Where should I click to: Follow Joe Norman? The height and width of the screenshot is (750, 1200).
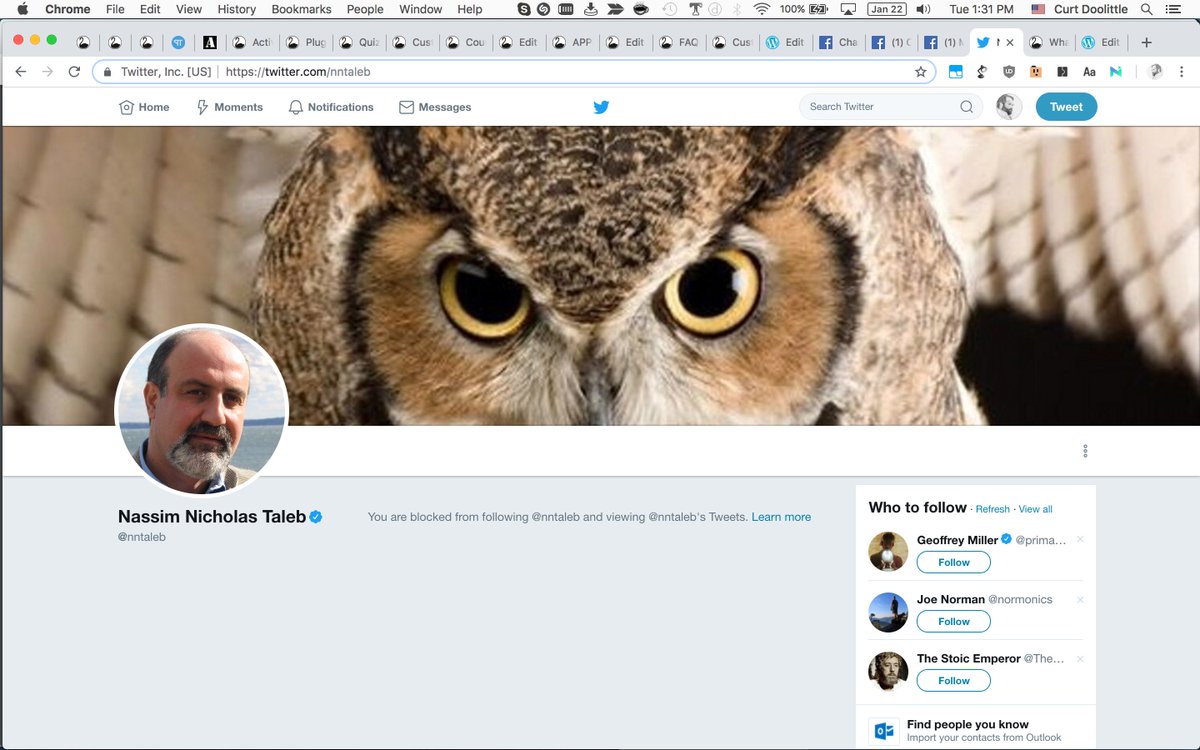tap(953, 621)
